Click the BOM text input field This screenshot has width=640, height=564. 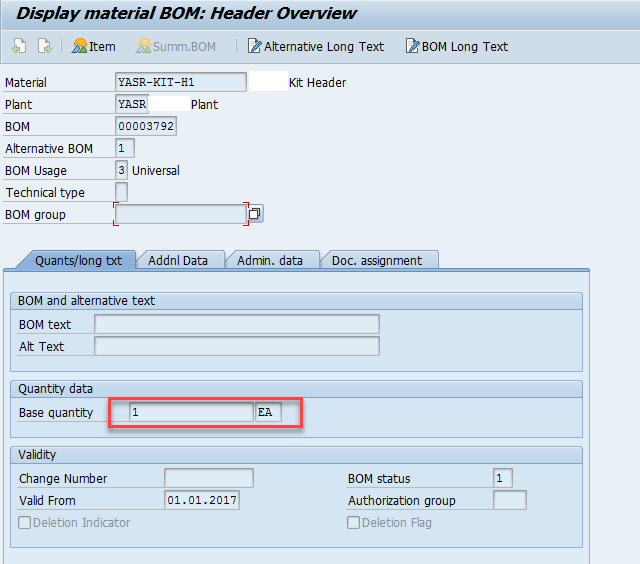pos(237,324)
